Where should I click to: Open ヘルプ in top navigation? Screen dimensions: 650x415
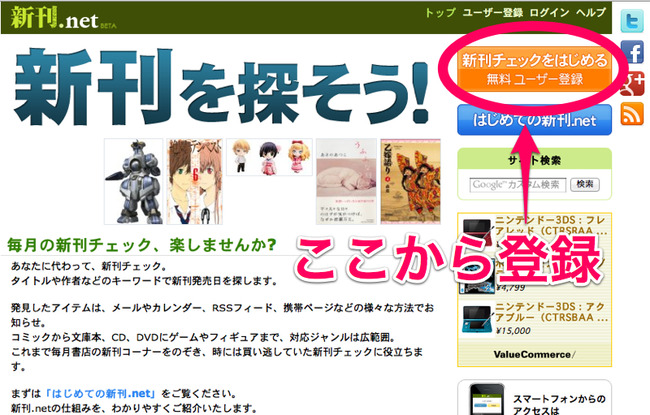[591, 13]
